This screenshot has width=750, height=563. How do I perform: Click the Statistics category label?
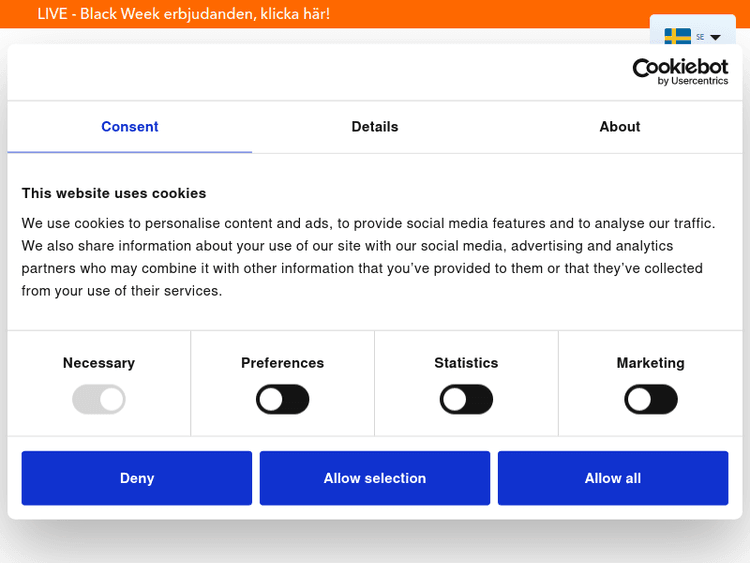466,363
